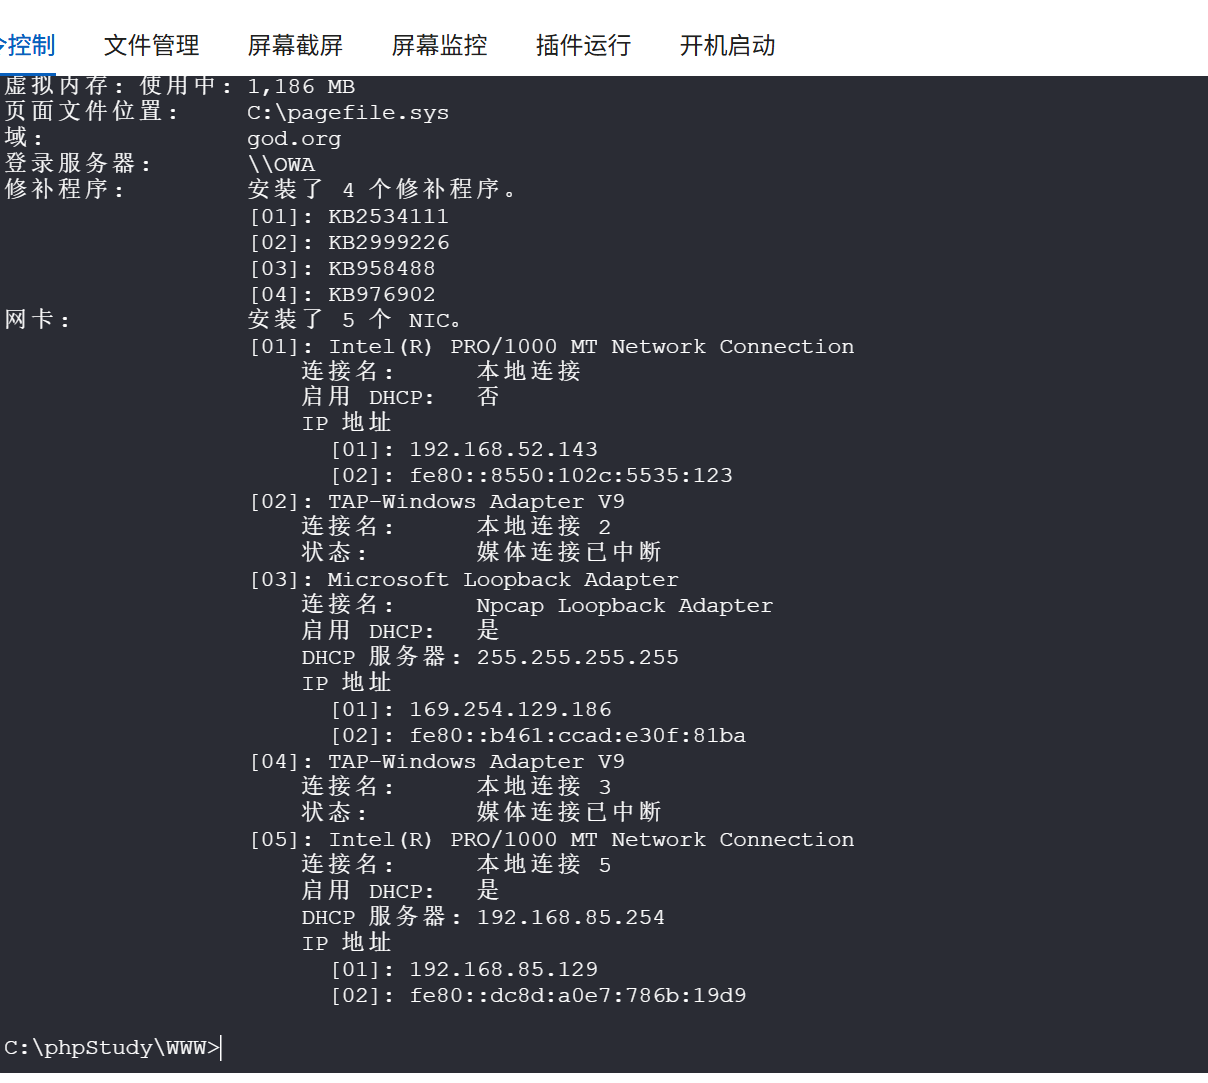The width and height of the screenshot is (1208, 1083).
Task: Click the [02] TAP-Windows Adapter V9 line
Action: point(437,502)
